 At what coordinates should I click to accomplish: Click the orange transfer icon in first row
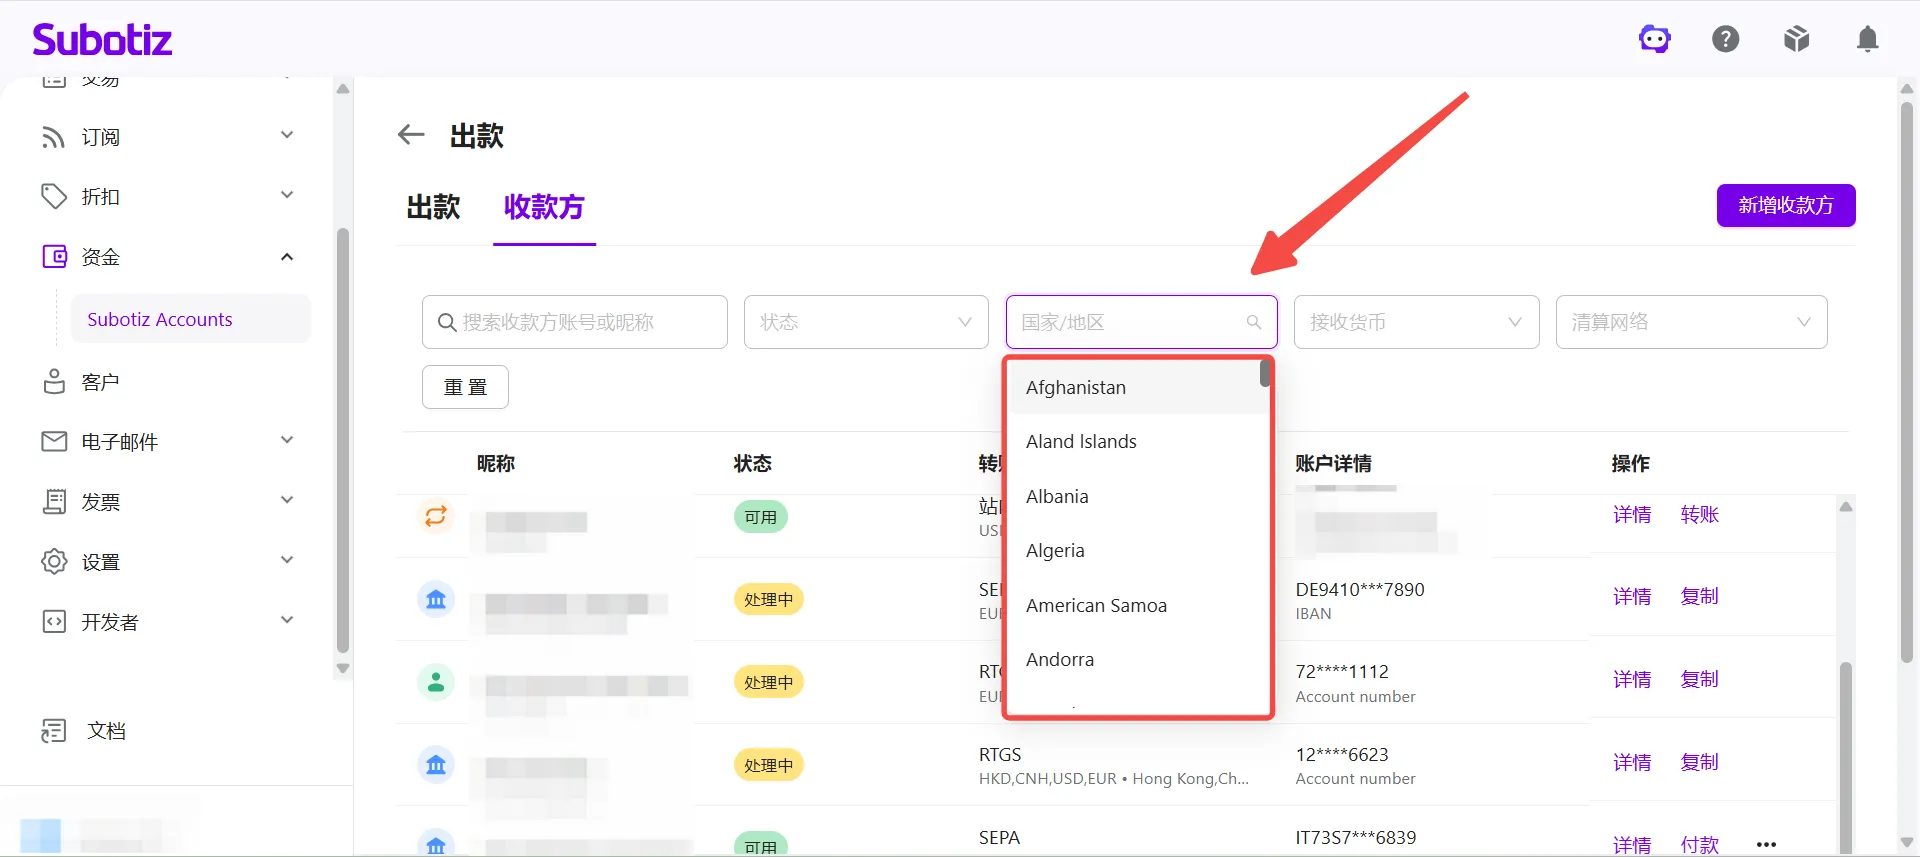(436, 516)
